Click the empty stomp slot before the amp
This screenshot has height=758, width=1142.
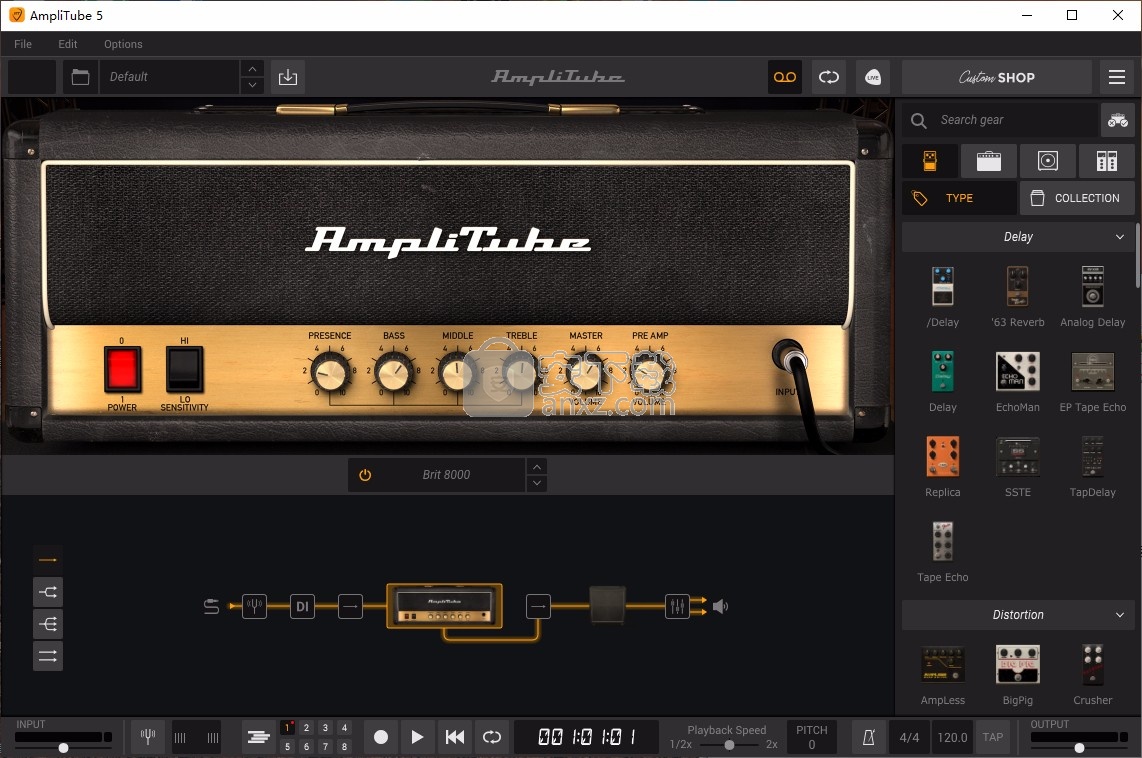click(x=350, y=606)
